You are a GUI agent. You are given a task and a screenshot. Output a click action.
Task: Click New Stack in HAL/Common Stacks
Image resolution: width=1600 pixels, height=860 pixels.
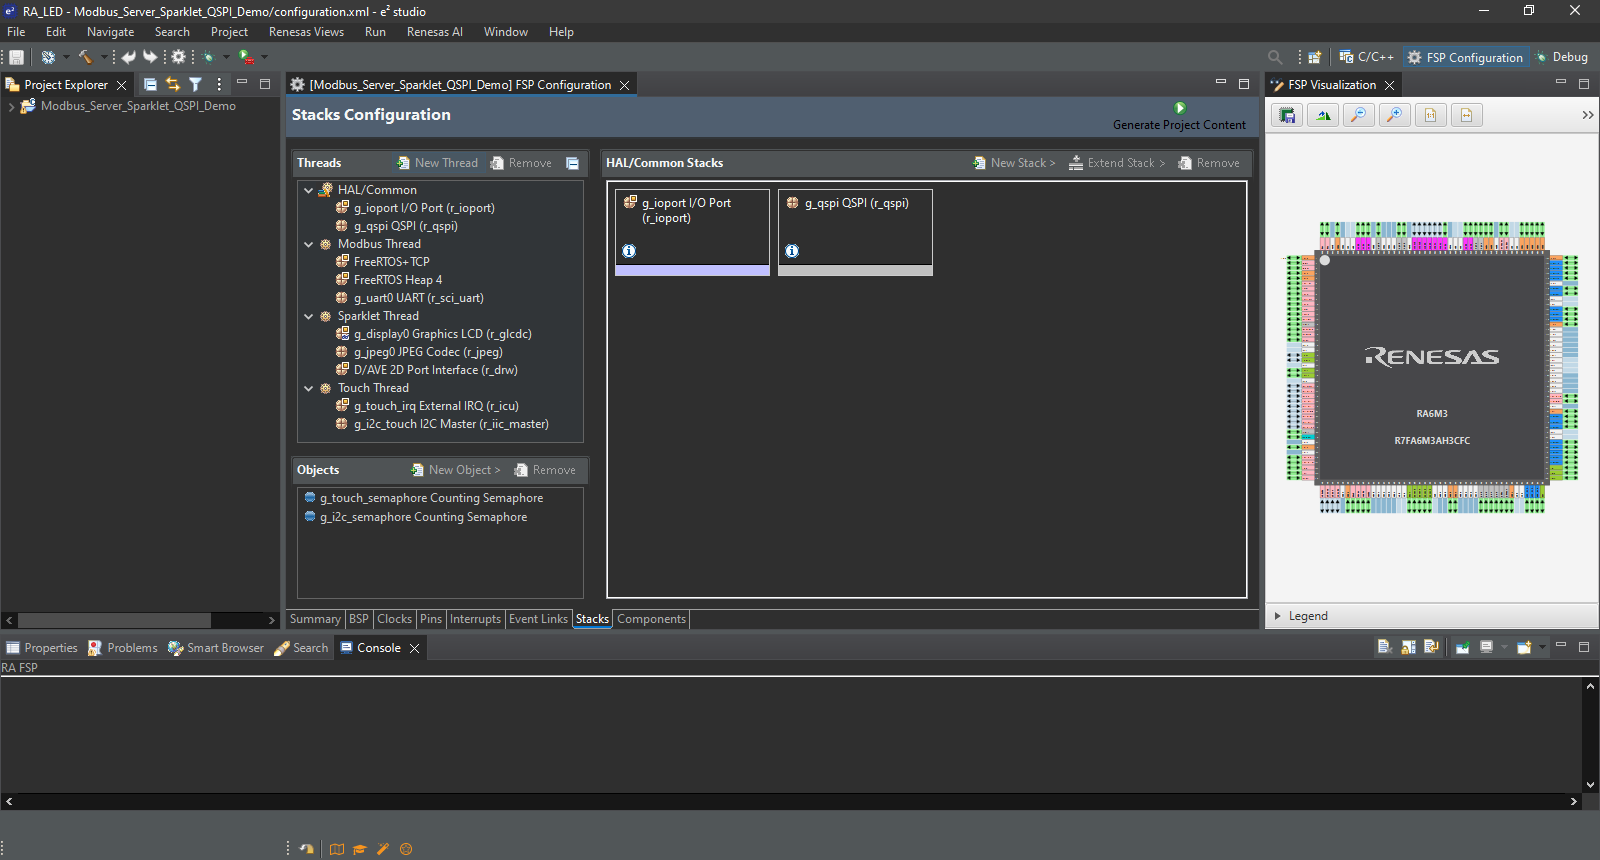(x=1014, y=163)
